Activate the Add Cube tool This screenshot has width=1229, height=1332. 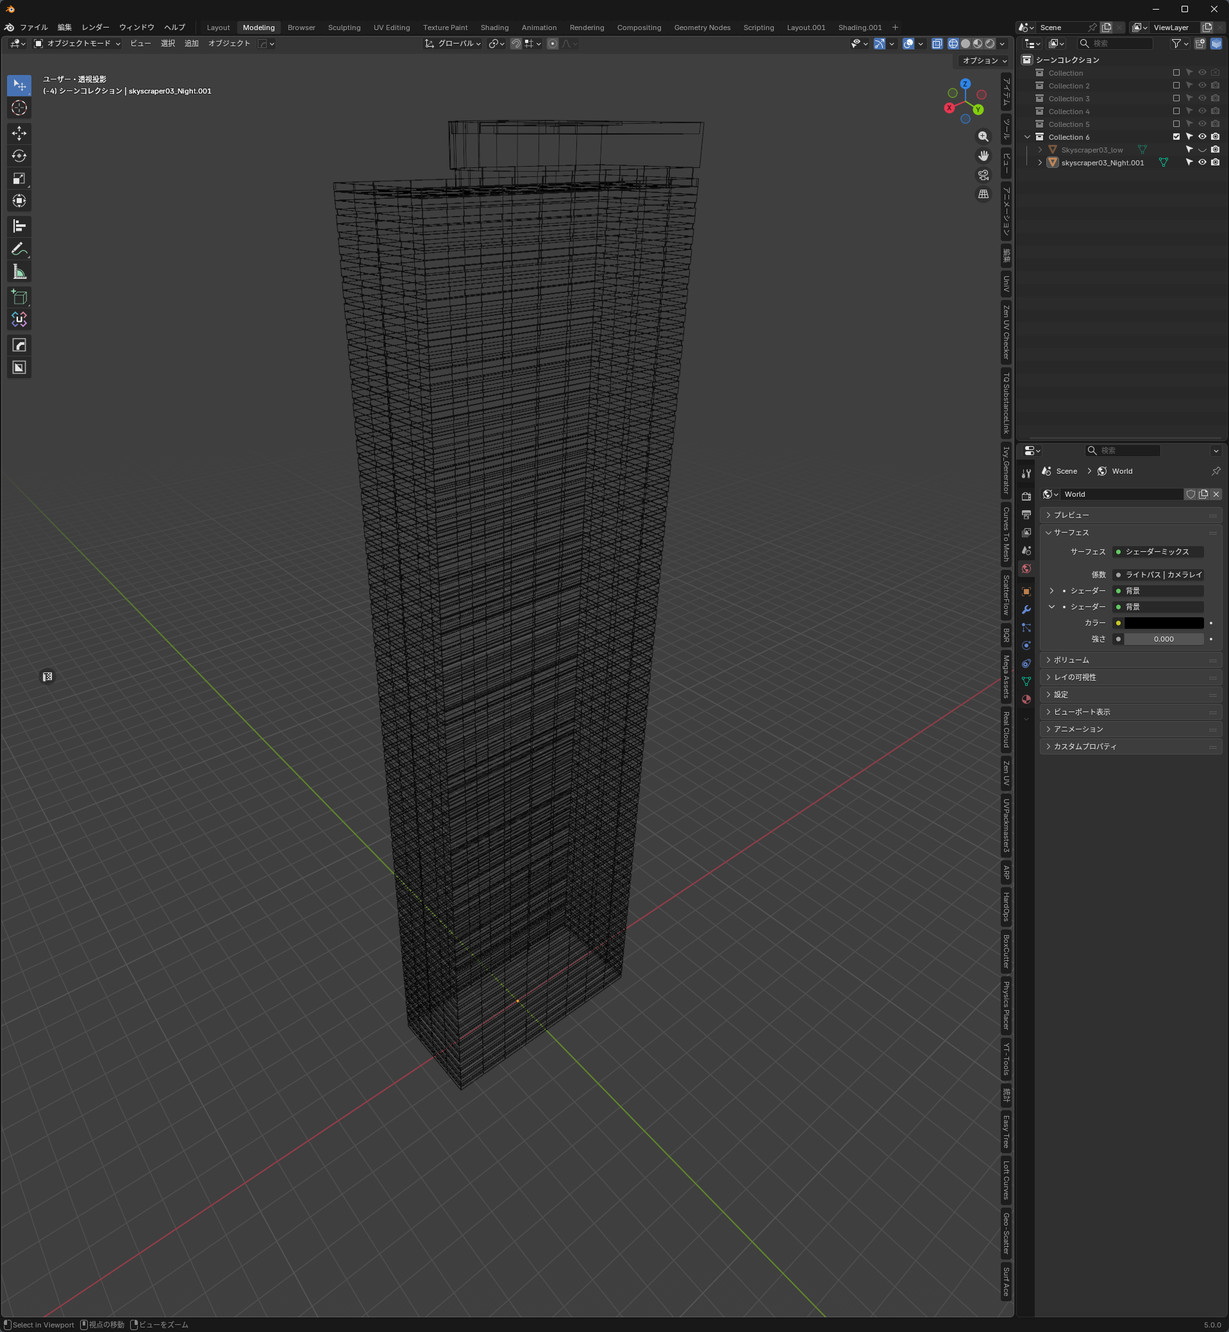[19, 297]
